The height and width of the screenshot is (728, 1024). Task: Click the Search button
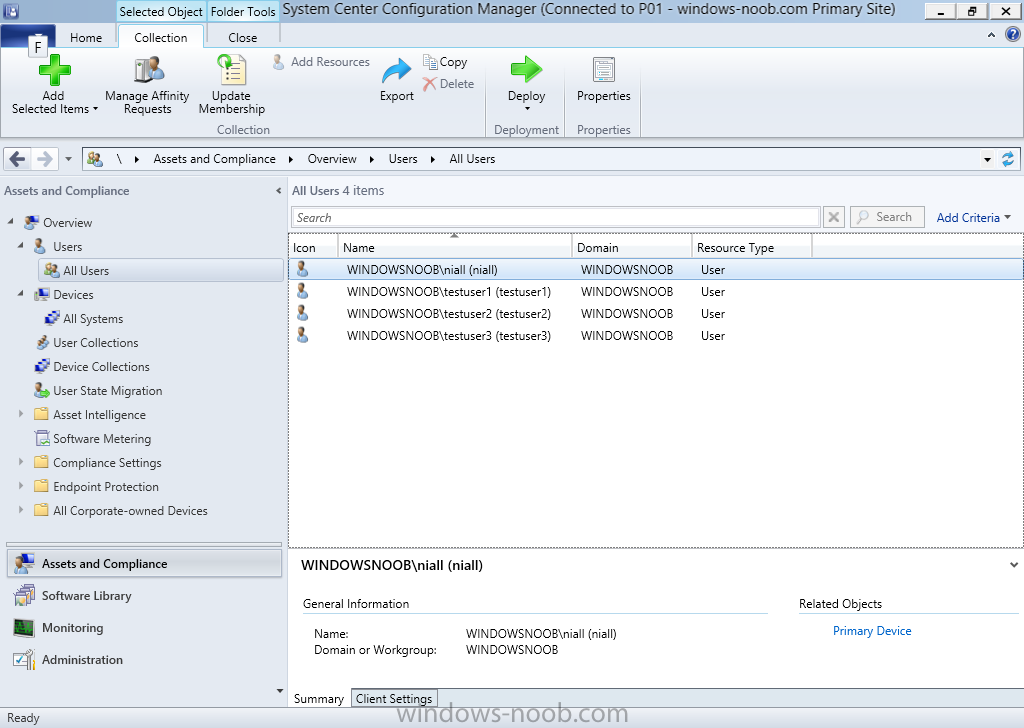coord(887,217)
